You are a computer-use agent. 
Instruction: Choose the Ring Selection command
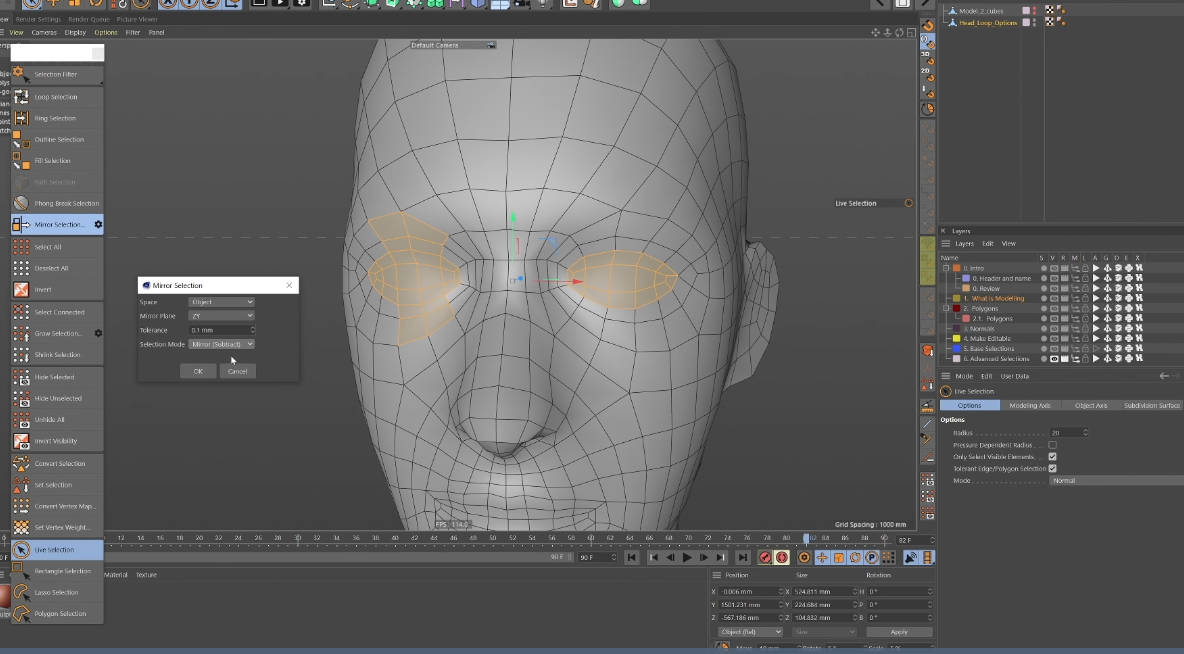pyautogui.click(x=57, y=118)
